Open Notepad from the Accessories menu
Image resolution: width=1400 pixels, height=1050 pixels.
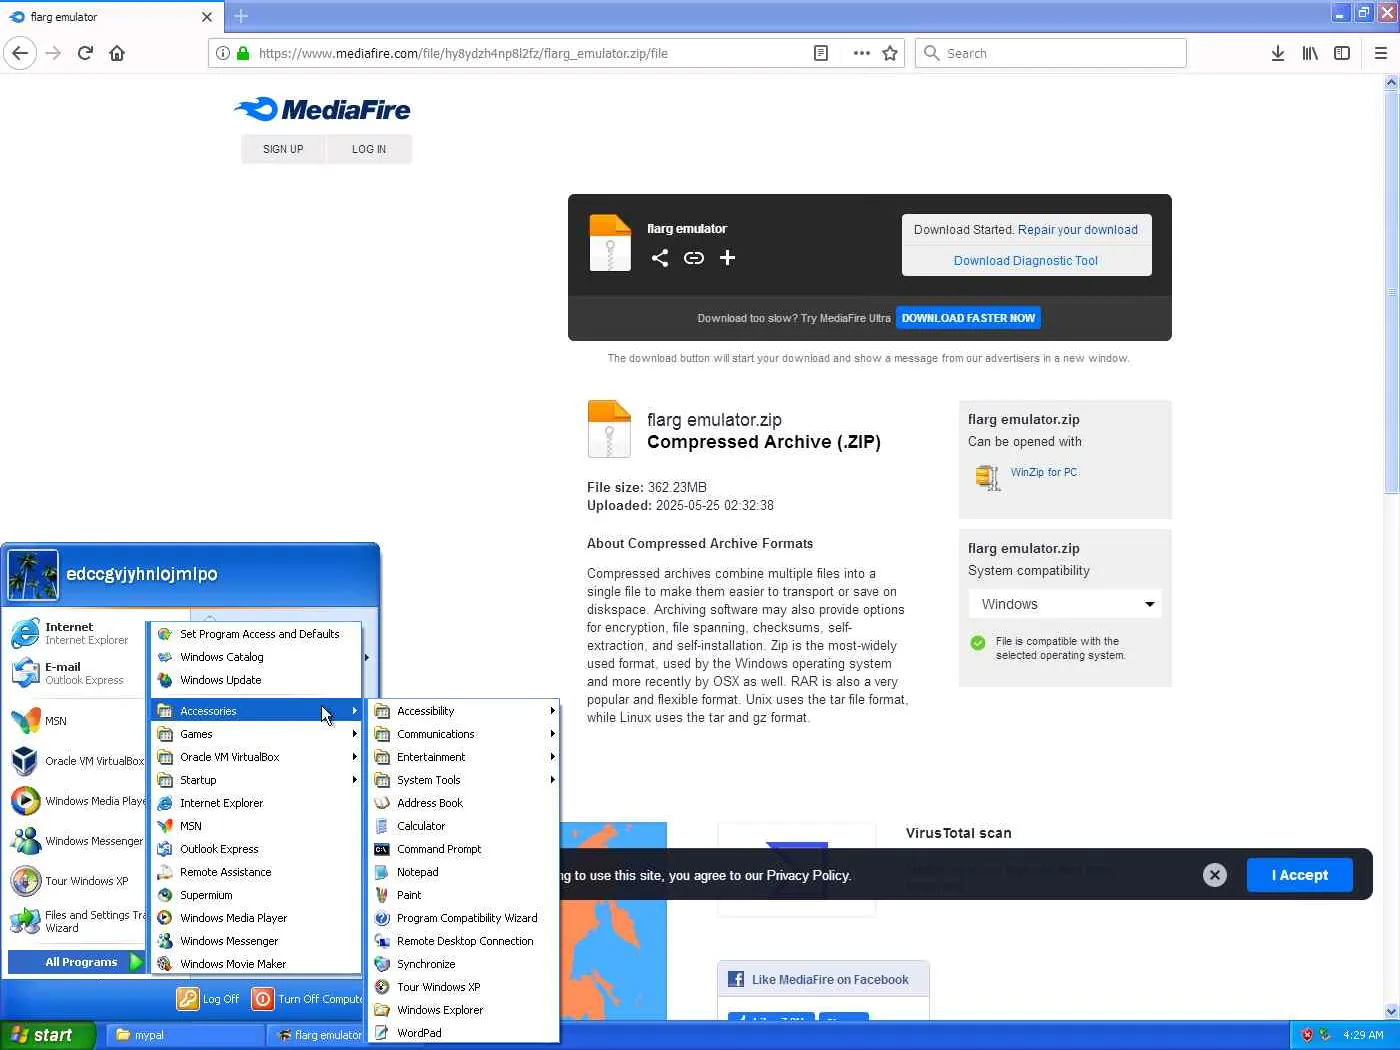point(463,872)
